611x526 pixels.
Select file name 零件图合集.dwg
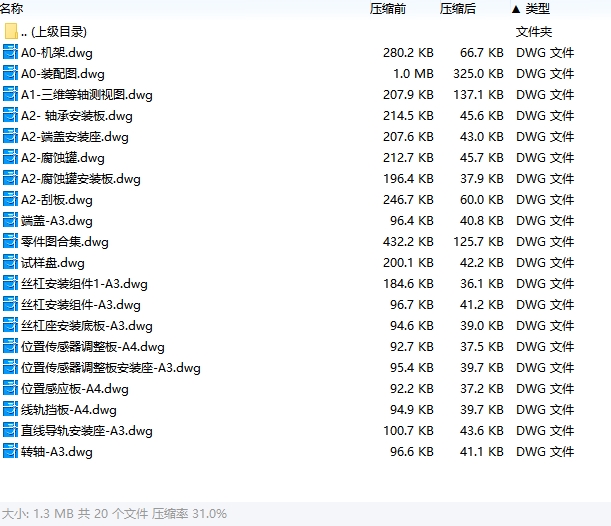pos(65,242)
